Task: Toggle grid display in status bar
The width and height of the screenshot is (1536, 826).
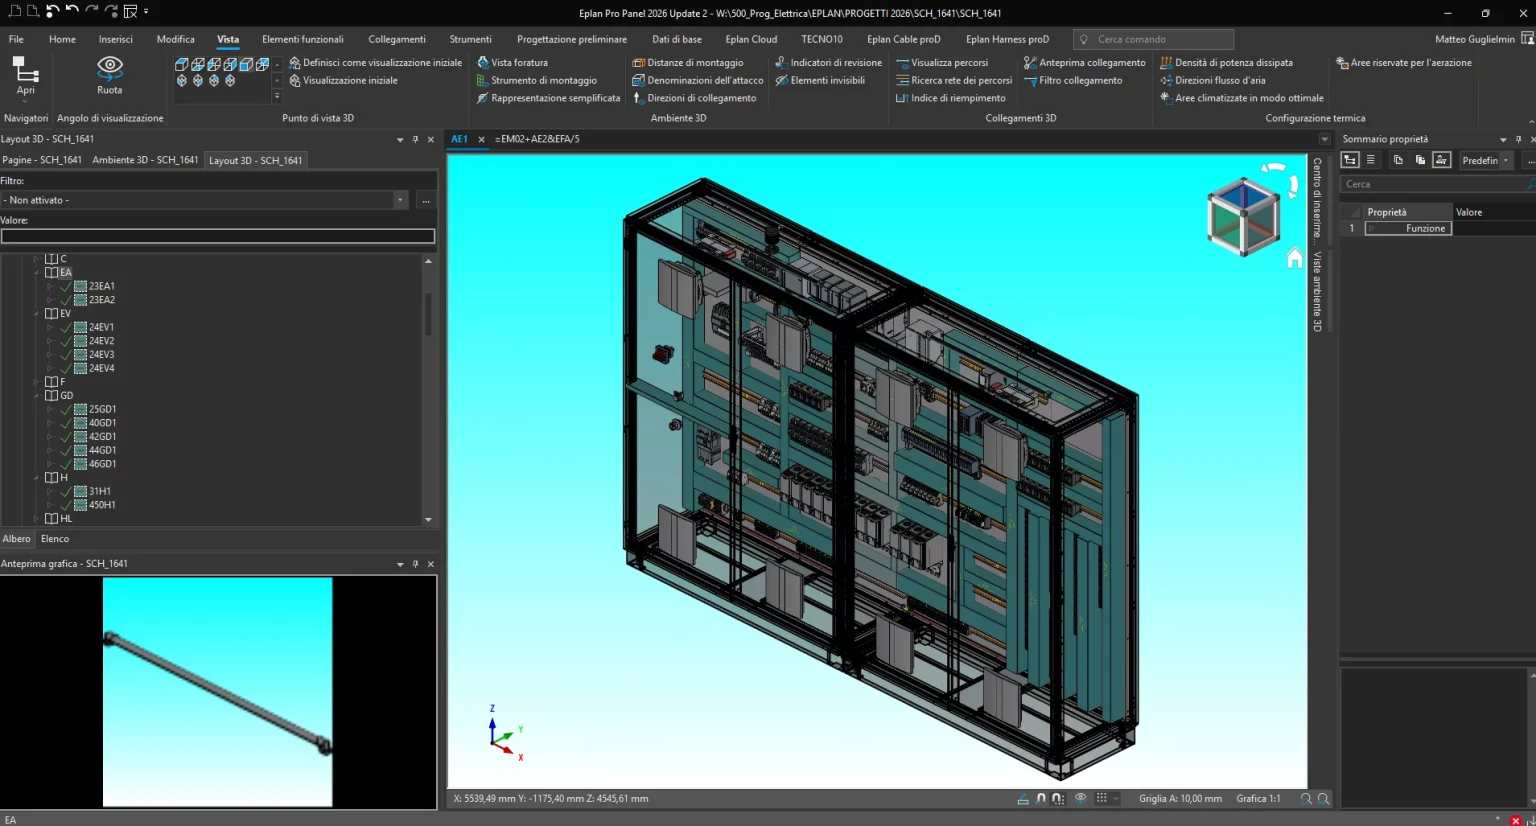Action: 1101,798
